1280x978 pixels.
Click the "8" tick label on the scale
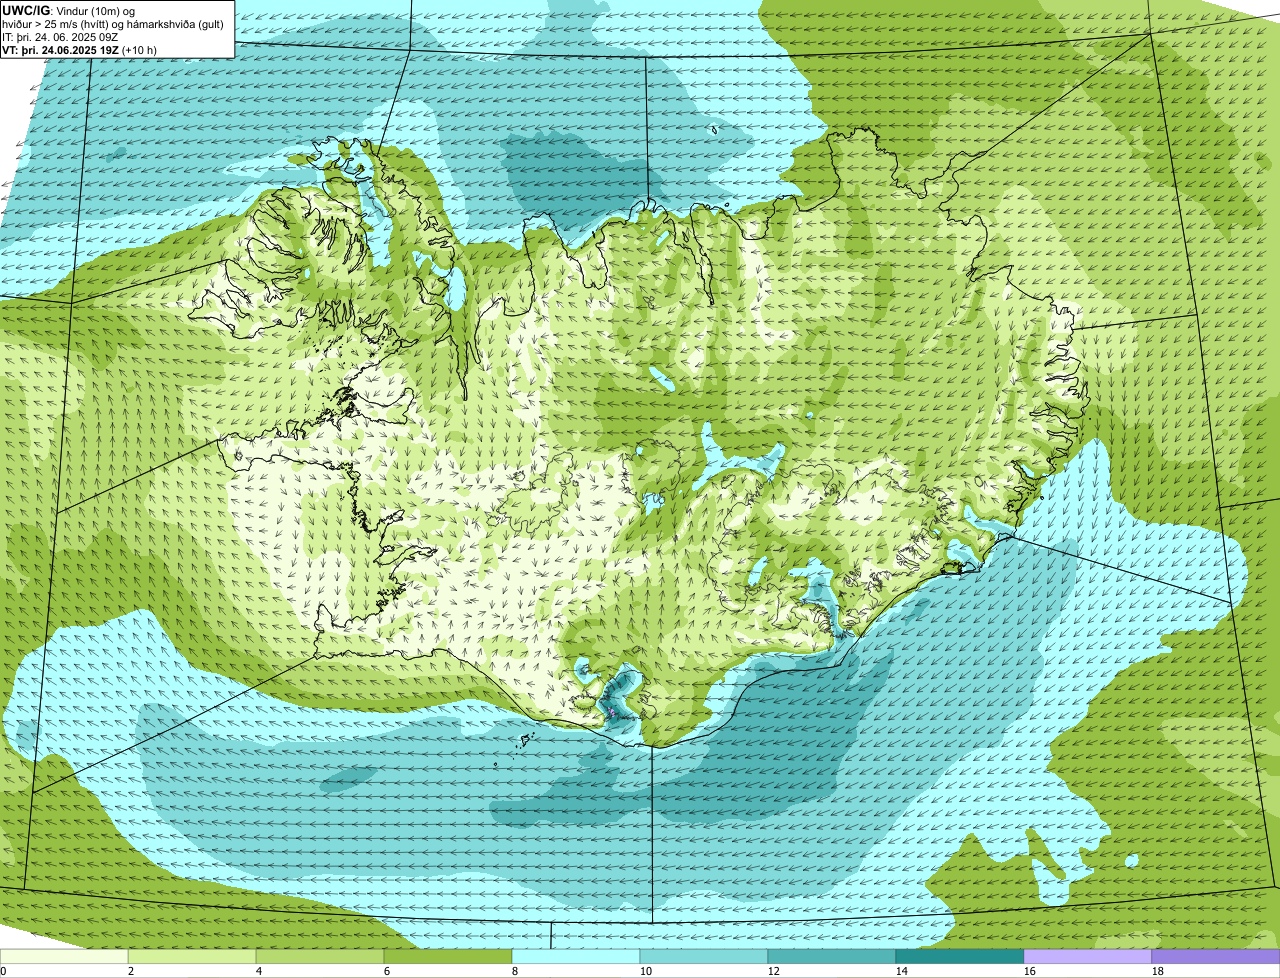[x=515, y=971]
